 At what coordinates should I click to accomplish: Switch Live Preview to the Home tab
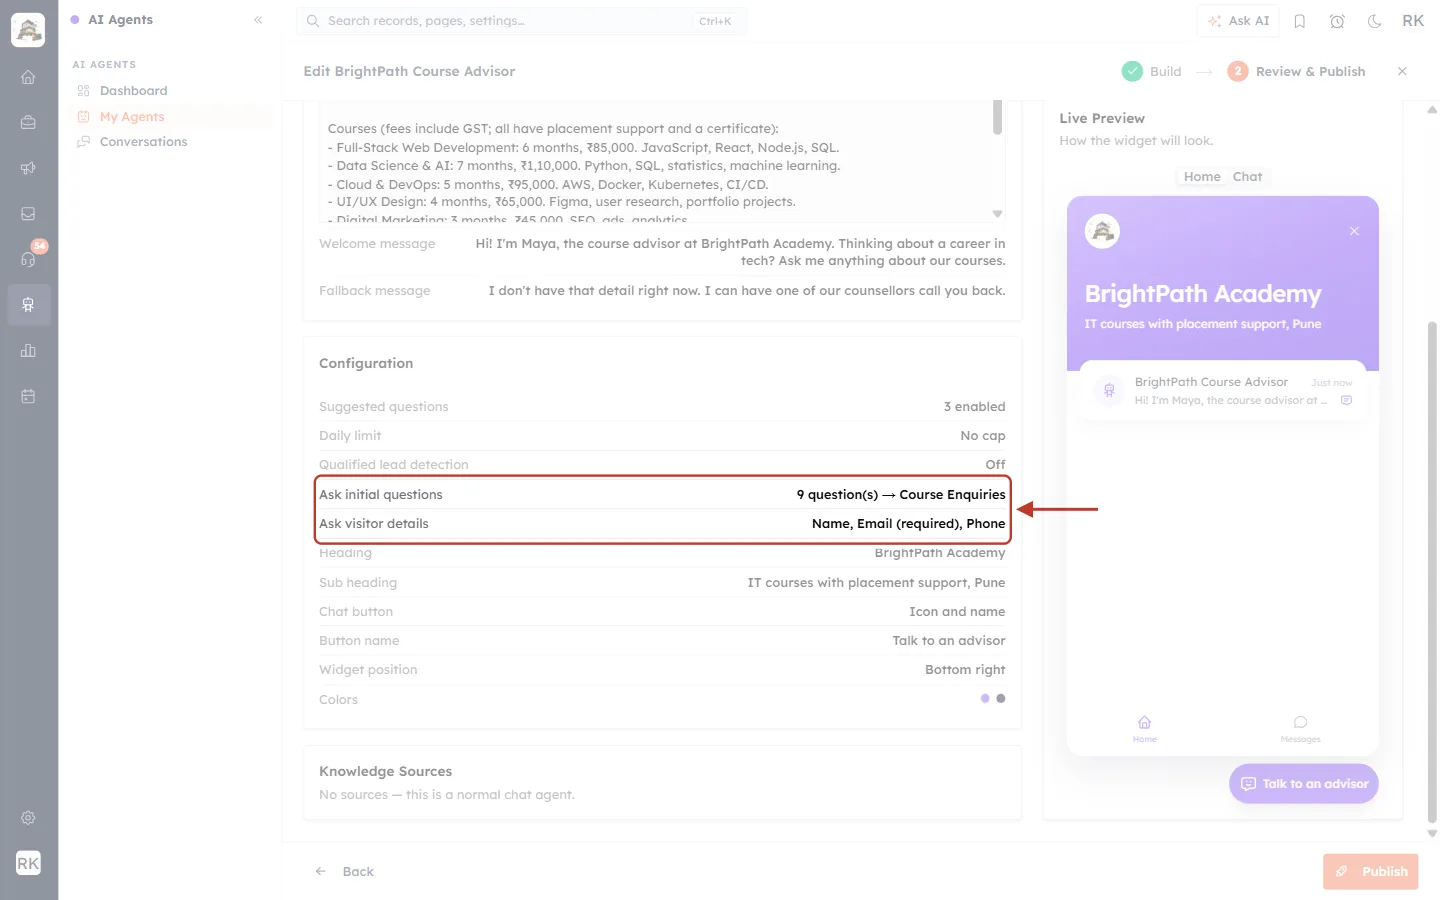click(x=1202, y=177)
